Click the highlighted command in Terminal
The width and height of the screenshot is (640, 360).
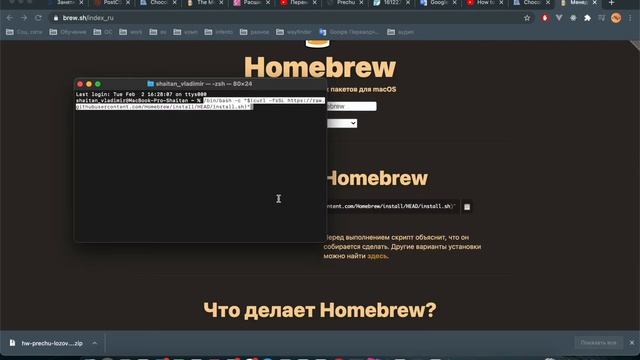click(200, 104)
